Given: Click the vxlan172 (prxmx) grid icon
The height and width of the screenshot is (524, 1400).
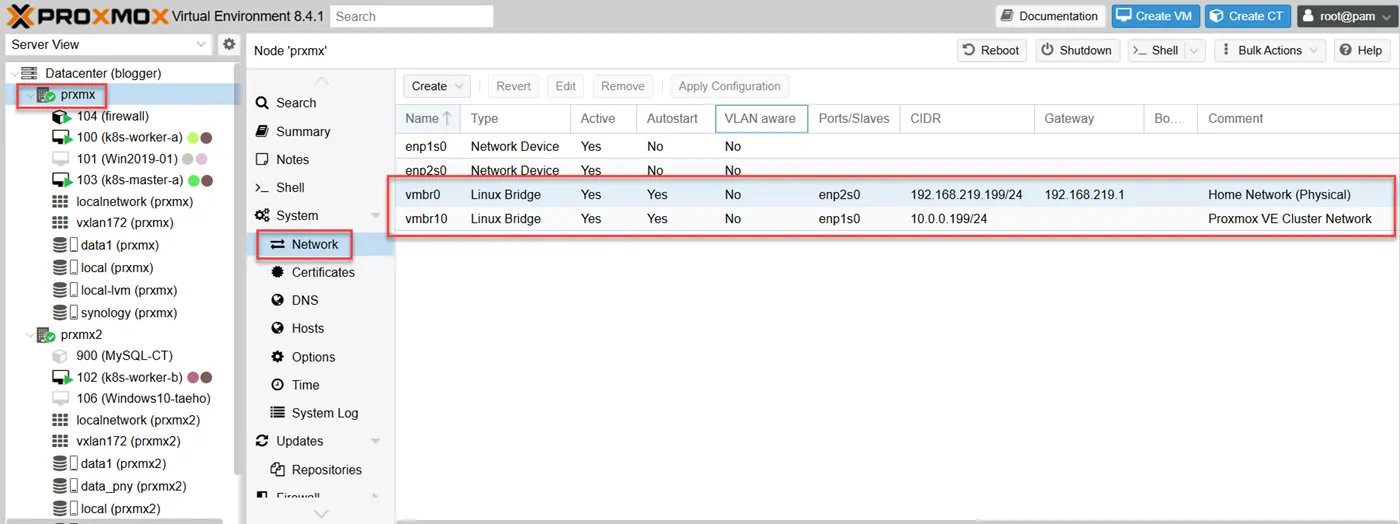Looking at the screenshot, I should pos(61,223).
